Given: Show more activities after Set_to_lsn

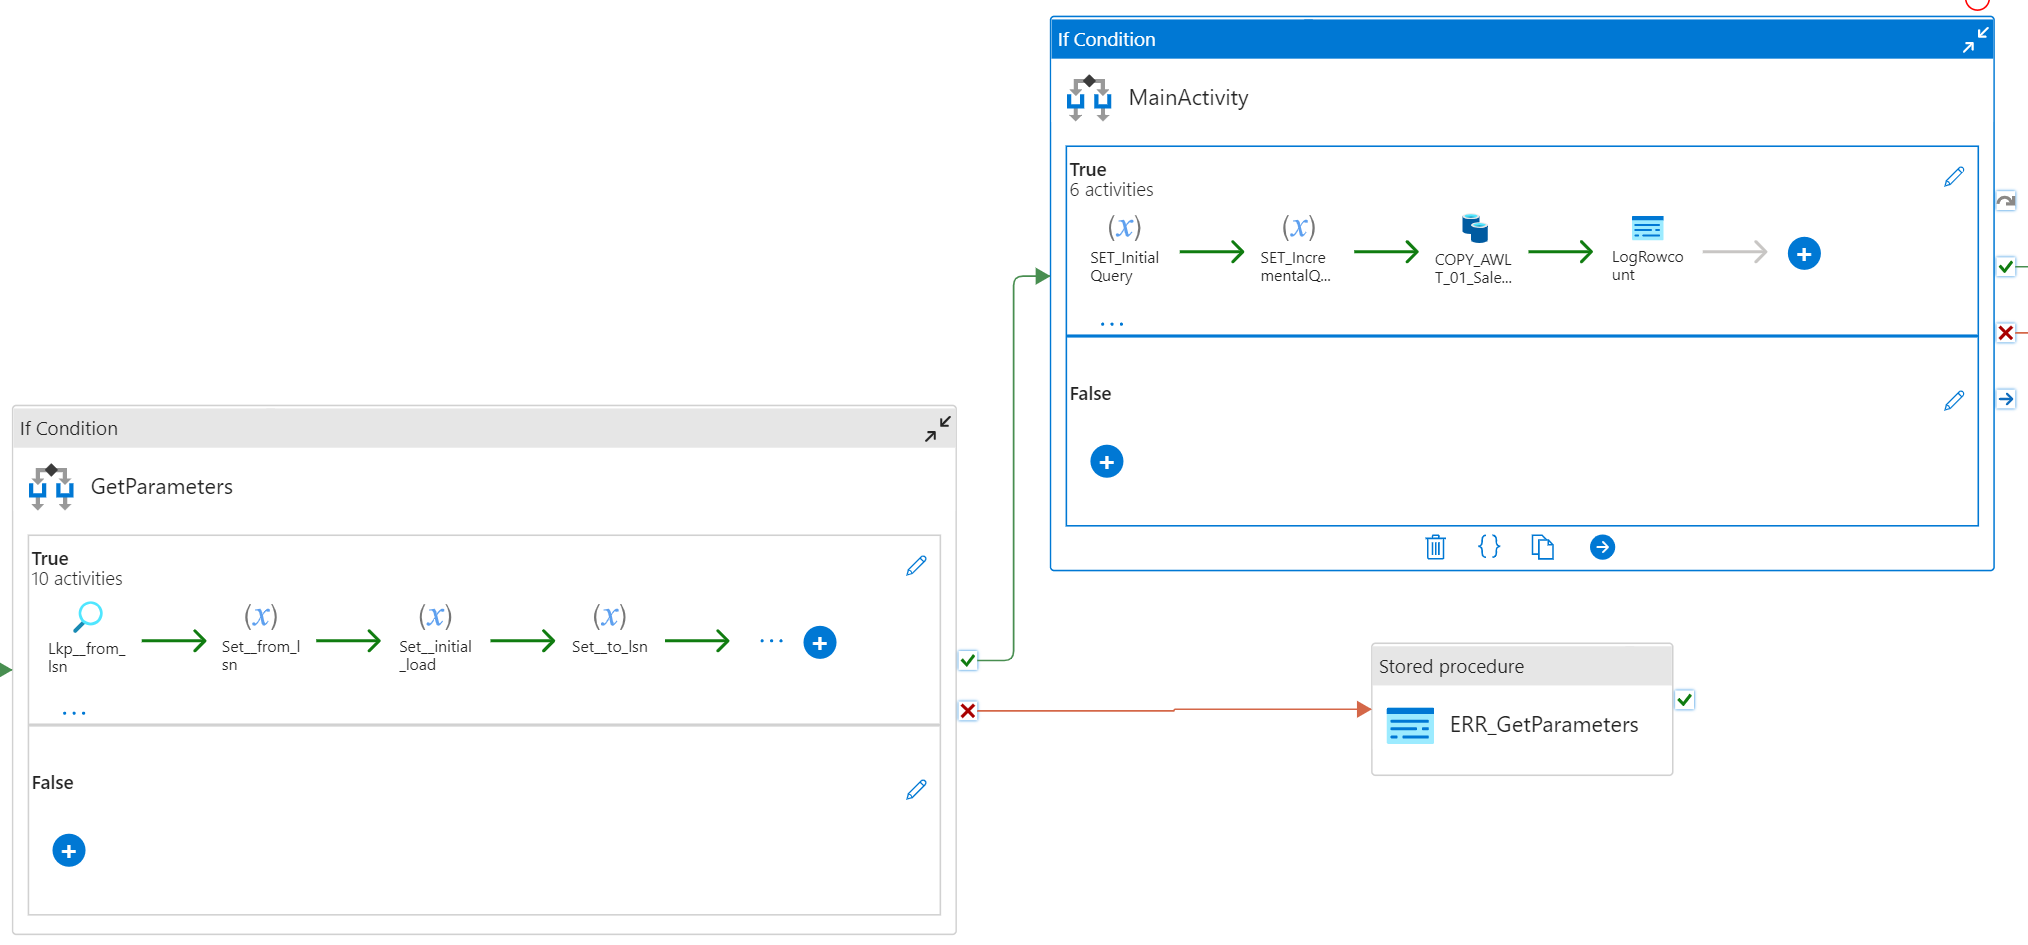Looking at the screenshot, I should click(771, 641).
